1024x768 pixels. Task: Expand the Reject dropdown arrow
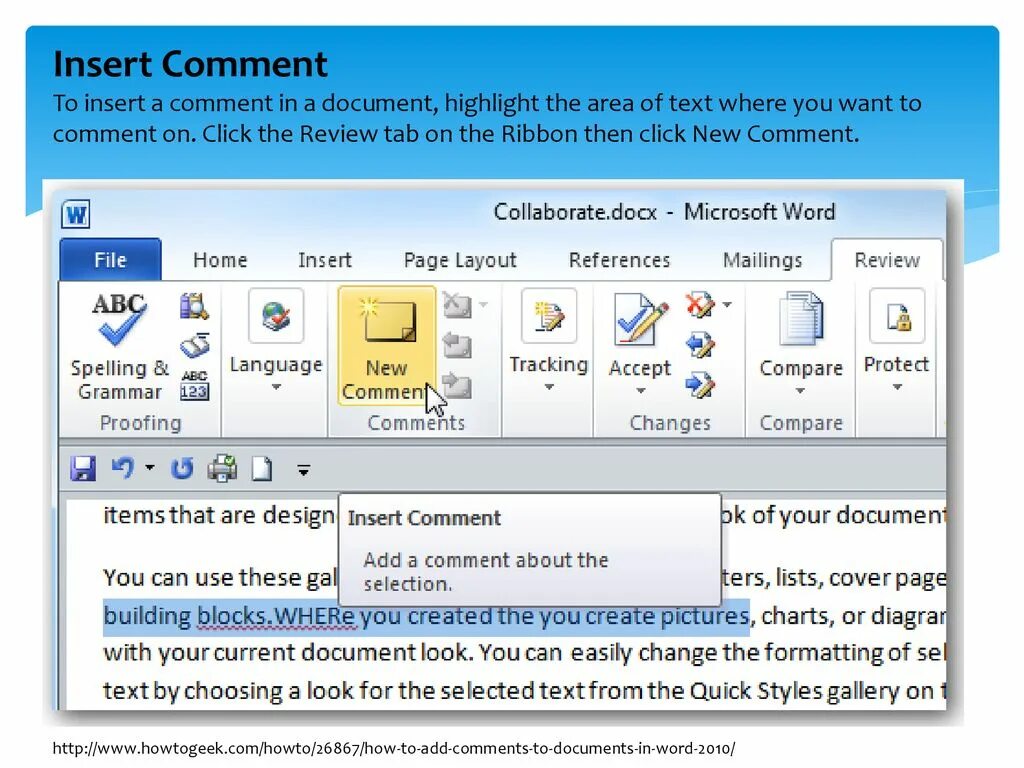click(x=728, y=304)
